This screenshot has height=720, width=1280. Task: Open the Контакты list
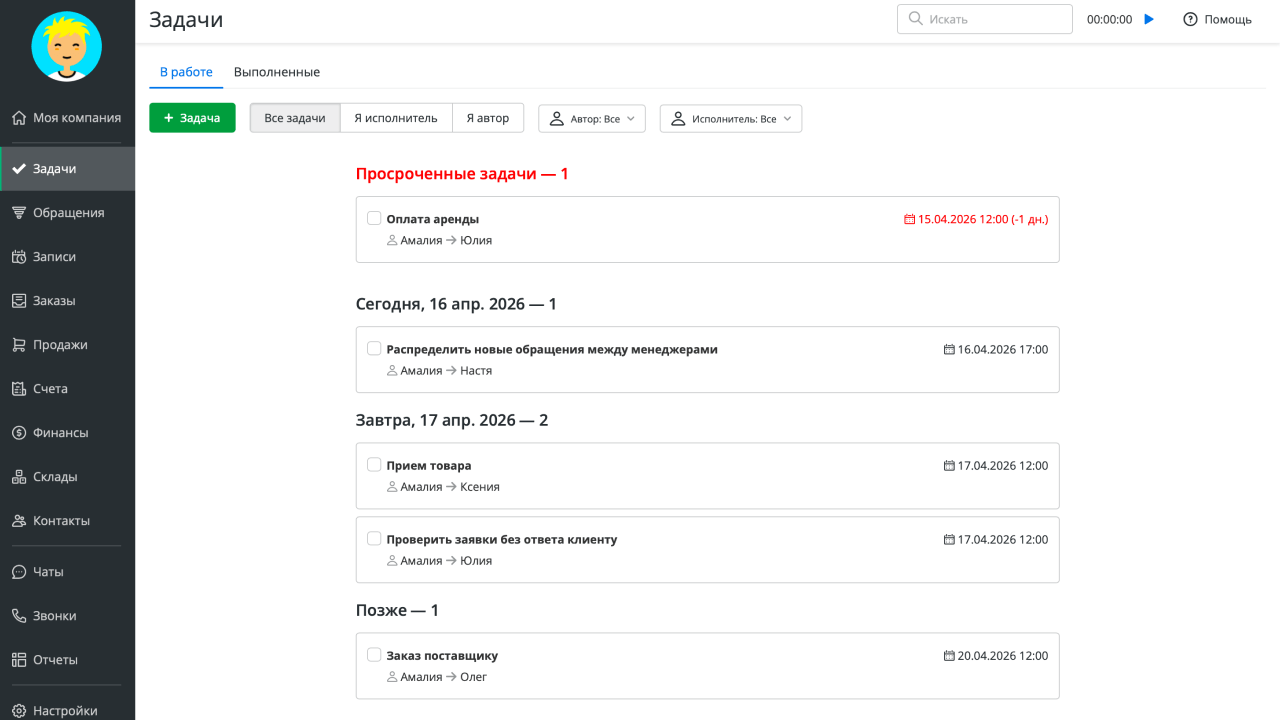[x=60, y=520]
